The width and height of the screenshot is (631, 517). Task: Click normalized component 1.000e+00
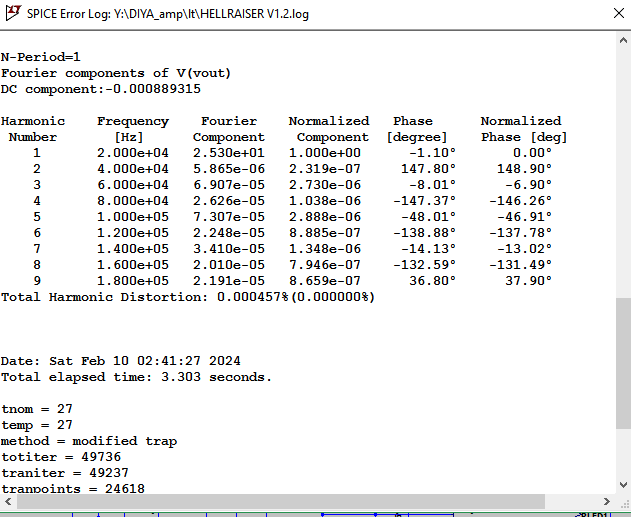(325, 153)
